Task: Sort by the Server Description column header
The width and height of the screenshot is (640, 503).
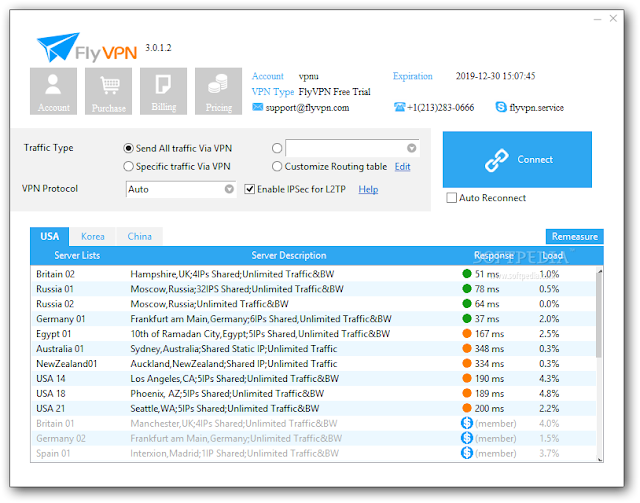Action: (289, 256)
